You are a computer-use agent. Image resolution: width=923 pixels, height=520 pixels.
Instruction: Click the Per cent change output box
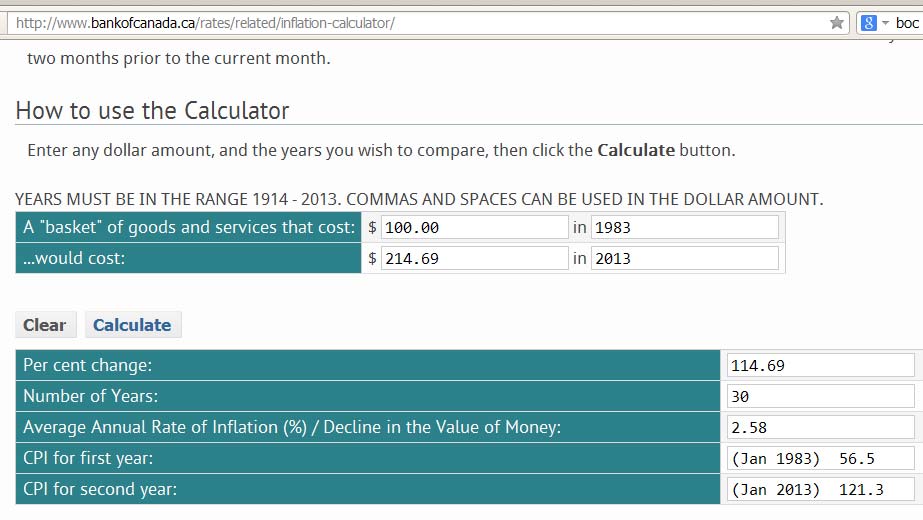click(821, 365)
